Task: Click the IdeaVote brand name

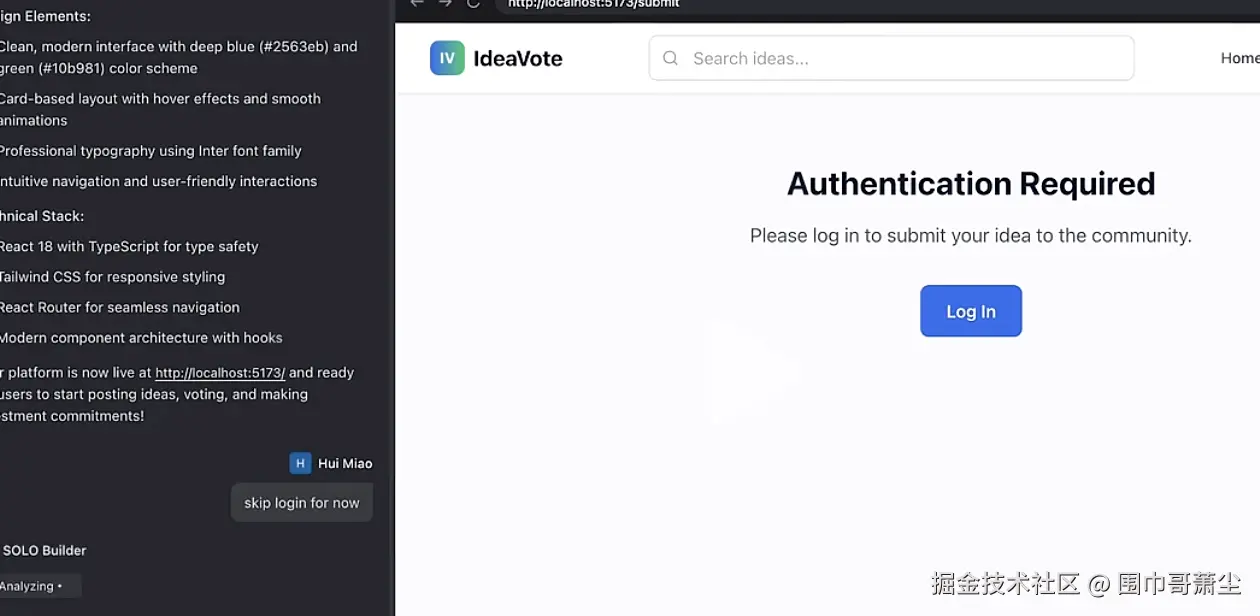Action: [x=518, y=59]
